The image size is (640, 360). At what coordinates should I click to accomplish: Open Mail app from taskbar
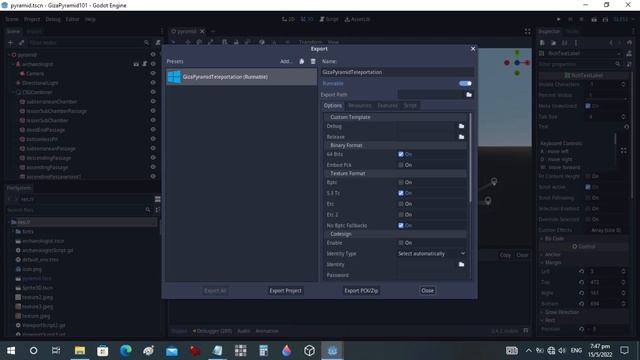coord(172,350)
